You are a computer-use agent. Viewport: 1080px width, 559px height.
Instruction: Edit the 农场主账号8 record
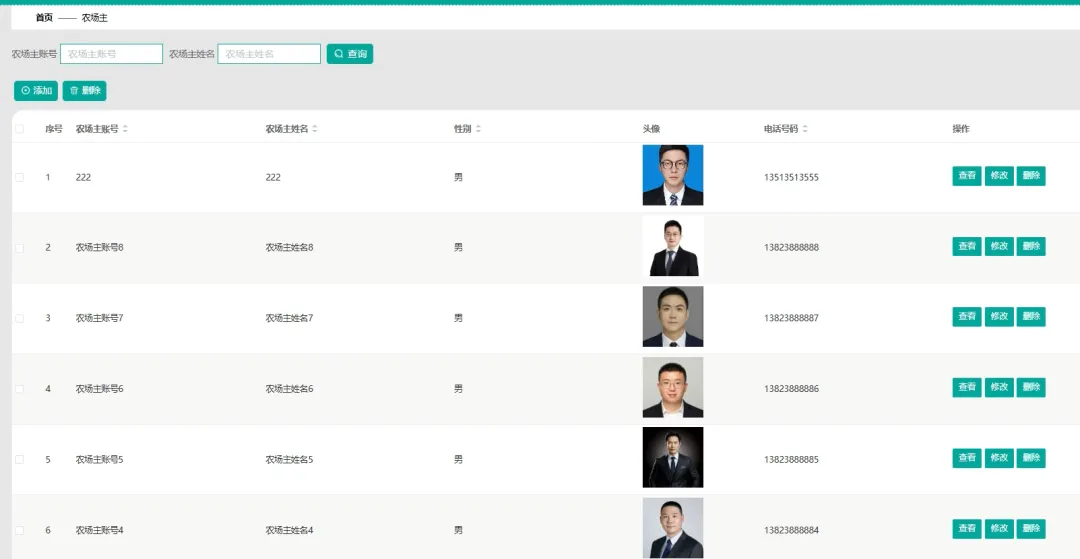[999, 246]
